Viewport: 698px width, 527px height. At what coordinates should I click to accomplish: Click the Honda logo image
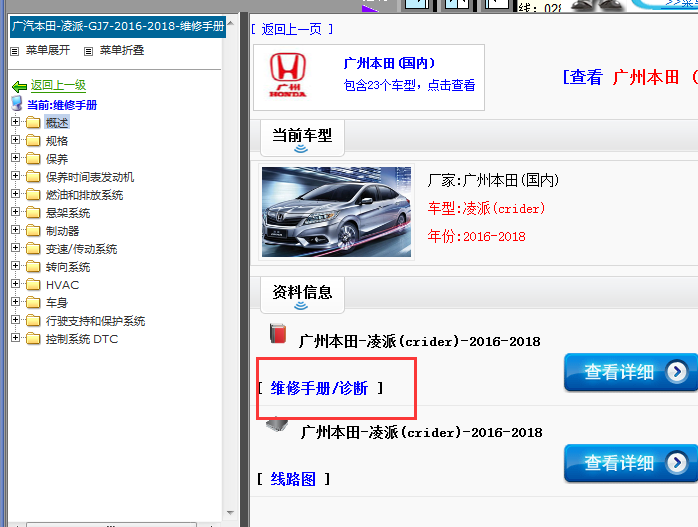click(288, 74)
